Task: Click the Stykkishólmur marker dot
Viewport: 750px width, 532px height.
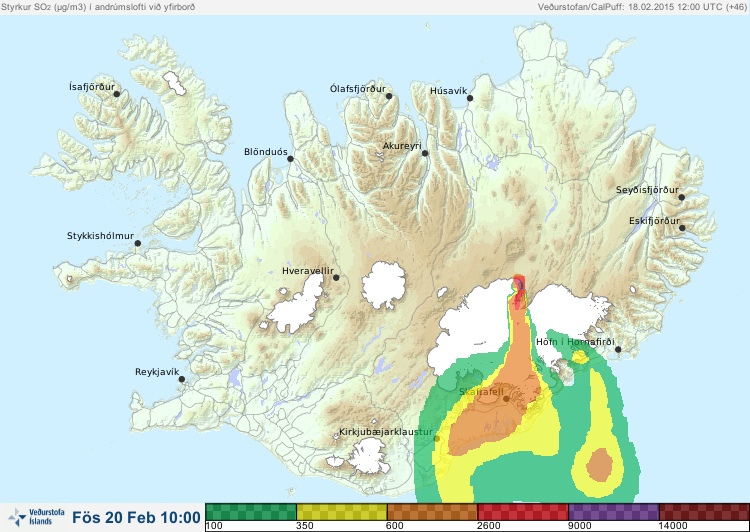Action: tap(138, 243)
